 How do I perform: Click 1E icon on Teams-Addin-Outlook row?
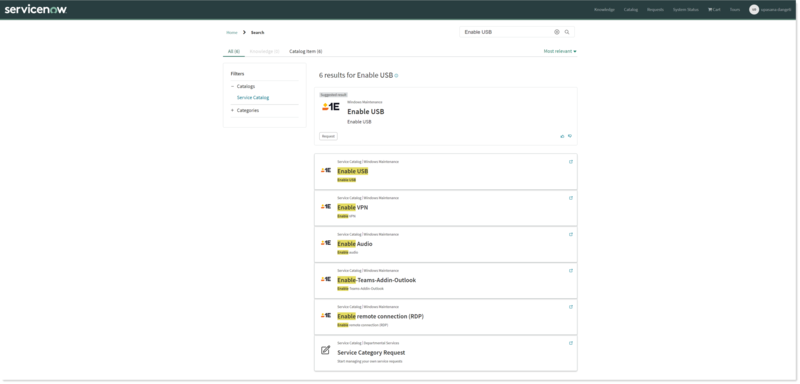[326, 279]
